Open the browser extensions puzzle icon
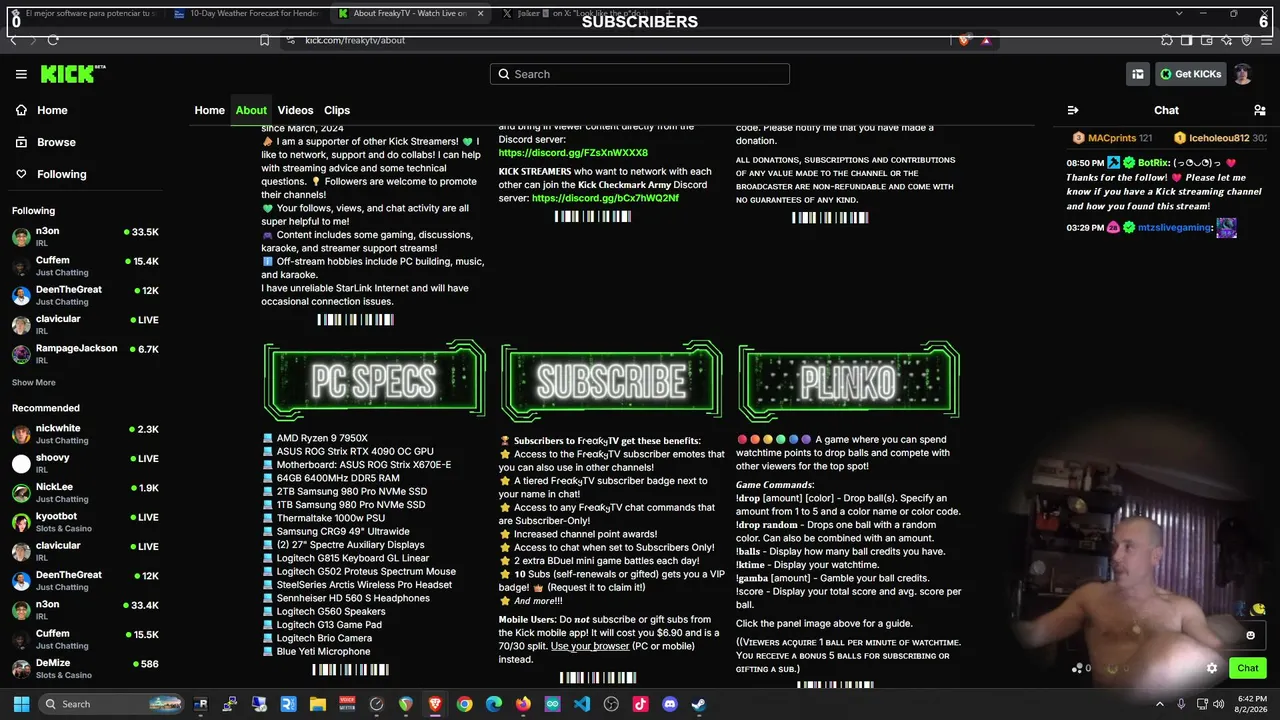This screenshot has width=1280, height=720. coord(1167,40)
